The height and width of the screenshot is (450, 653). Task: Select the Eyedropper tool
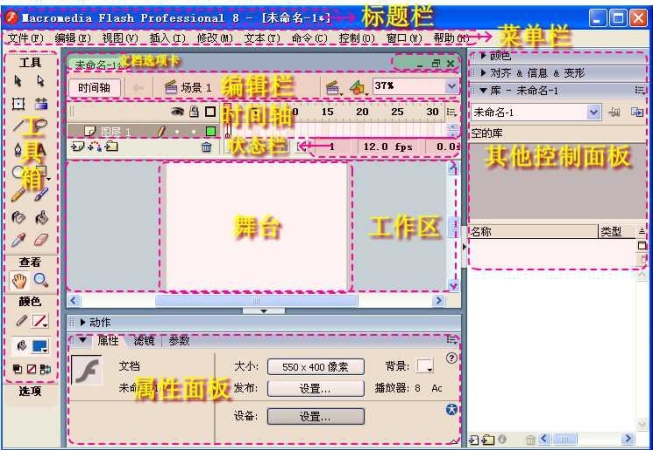click(x=18, y=240)
